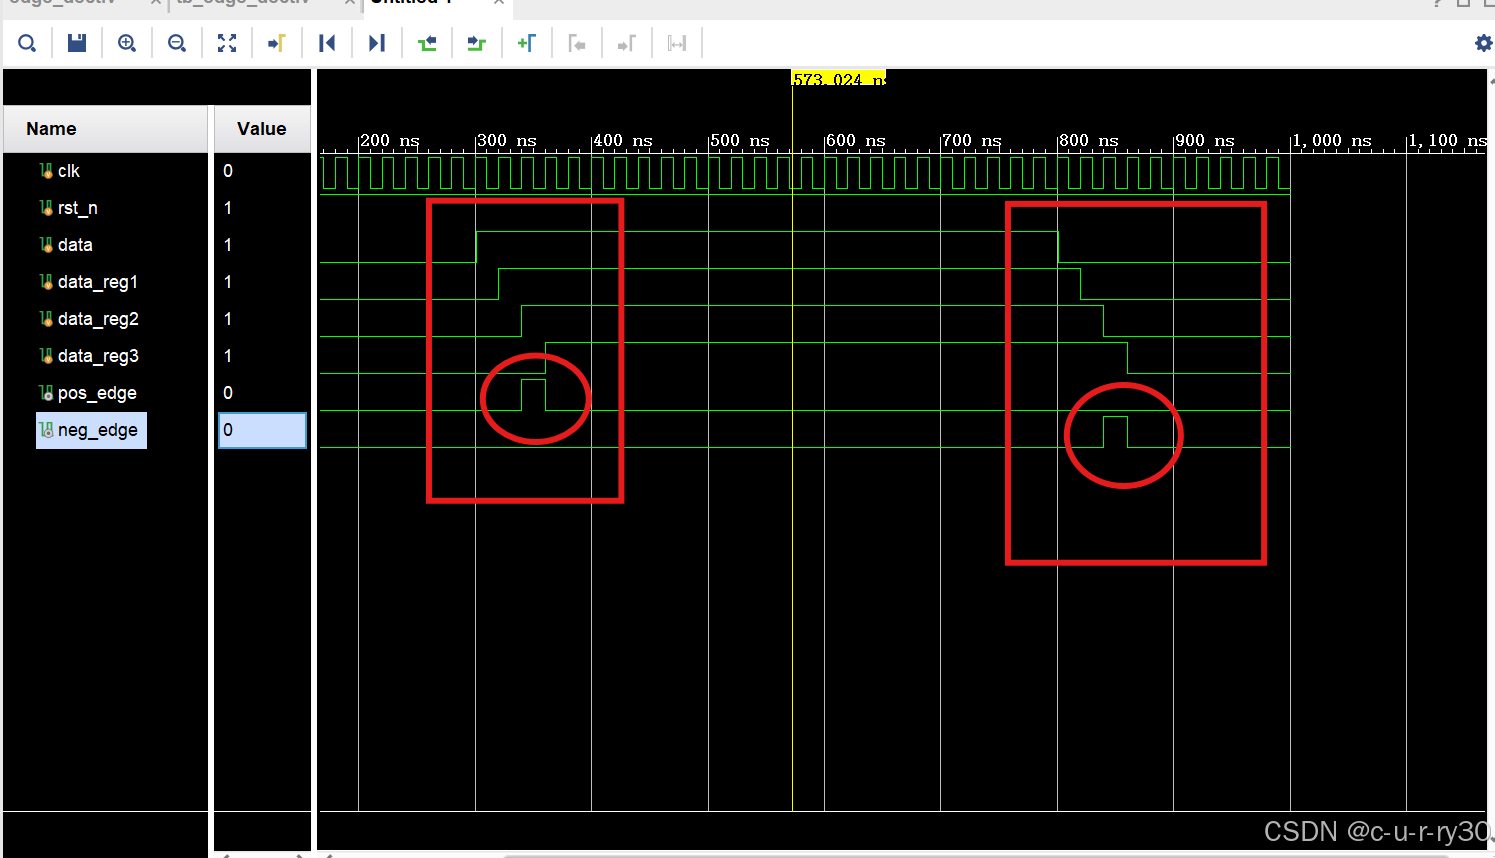The image size is (1495, 858).
Task: Zoom out of the waveform
Action: (x=177, y=43)
